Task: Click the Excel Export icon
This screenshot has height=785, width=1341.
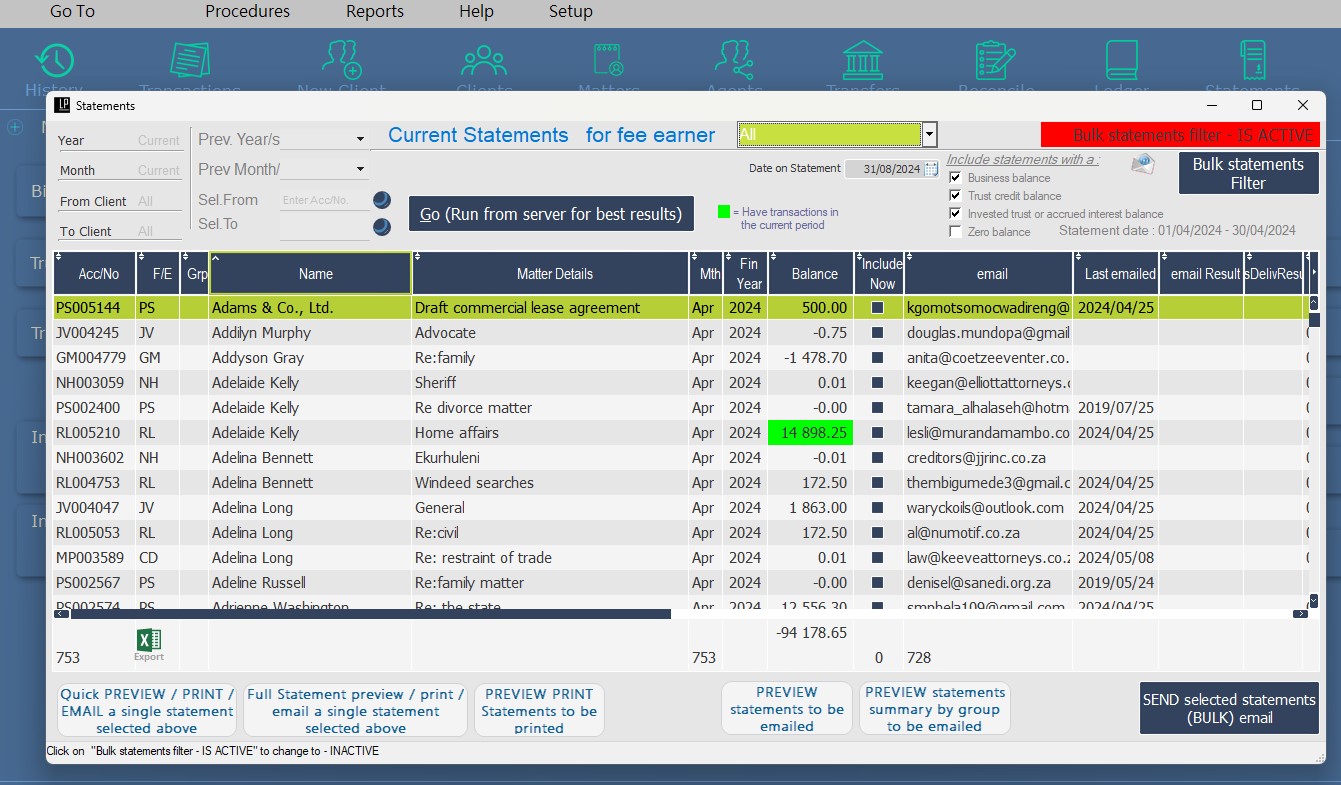Action: tap(149, 642)
